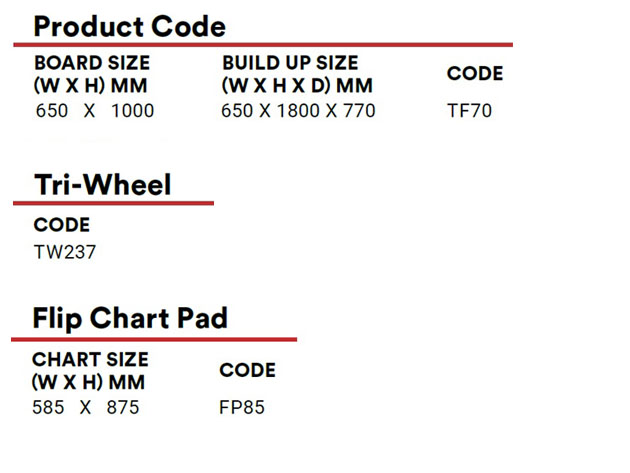Select the BUILD UP SIZE column header
The width and height of the screenshot is (630, 473).
297,73
